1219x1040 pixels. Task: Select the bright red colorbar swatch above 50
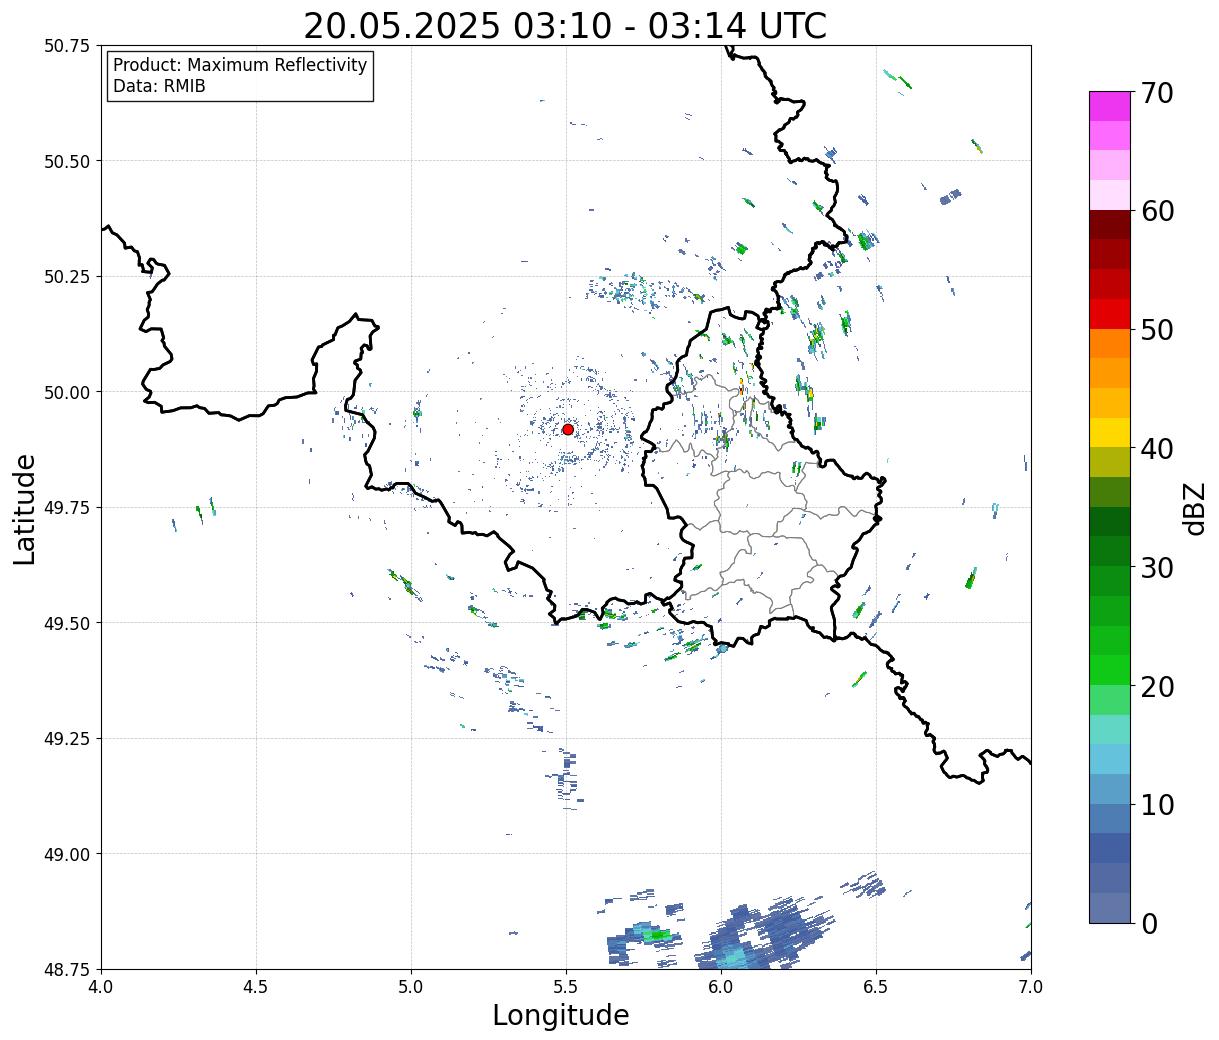click(x=1110, y=314)
